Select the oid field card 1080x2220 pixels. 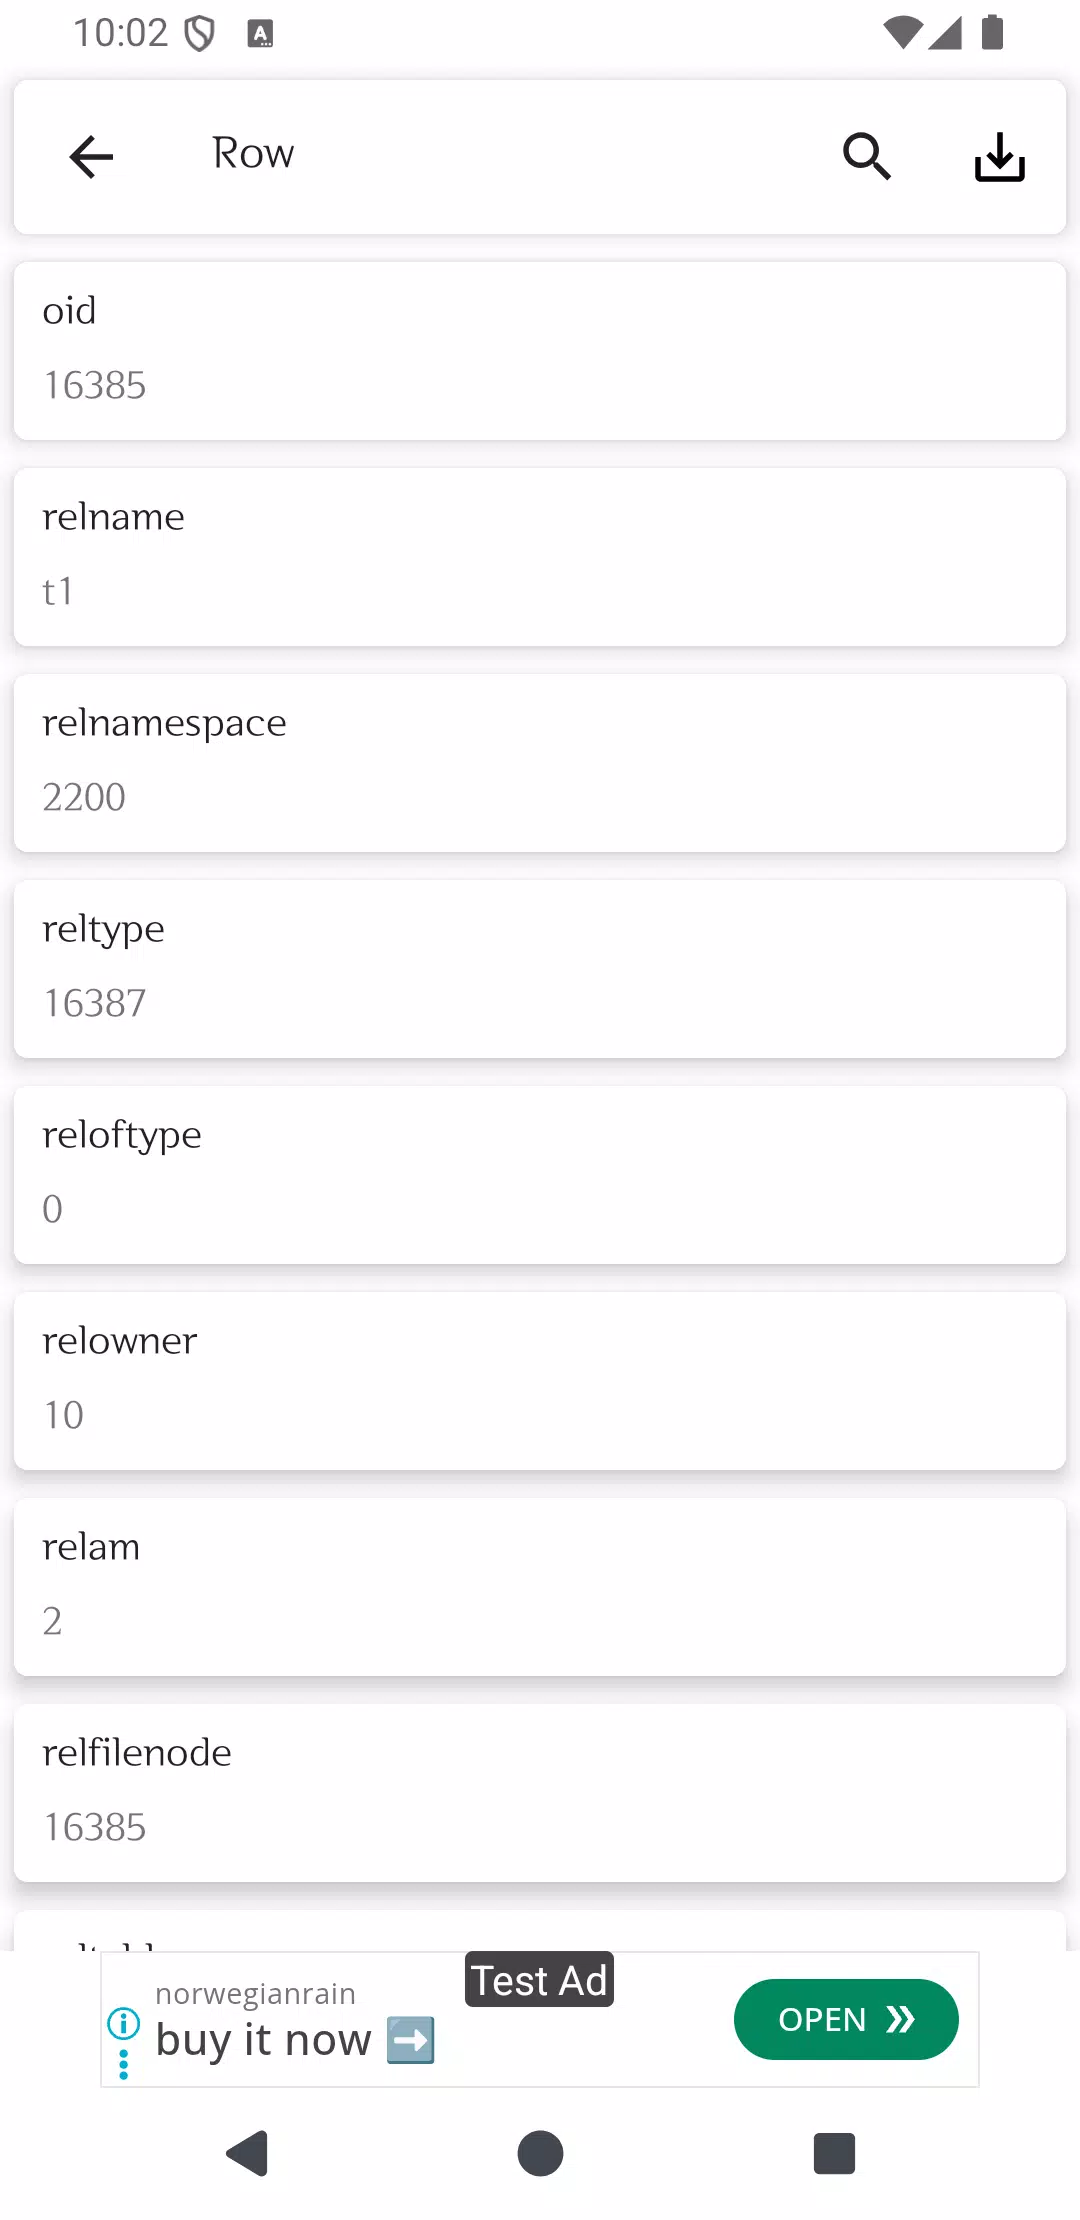[540, 351]
